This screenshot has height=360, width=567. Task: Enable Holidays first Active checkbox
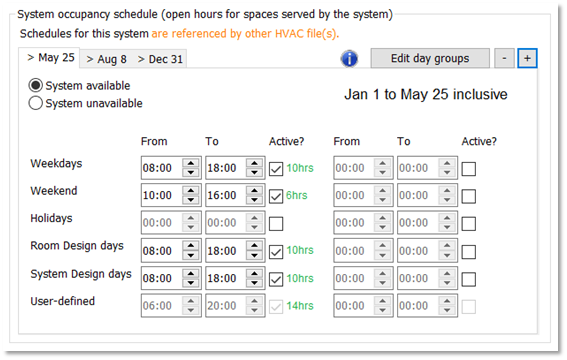276,224
